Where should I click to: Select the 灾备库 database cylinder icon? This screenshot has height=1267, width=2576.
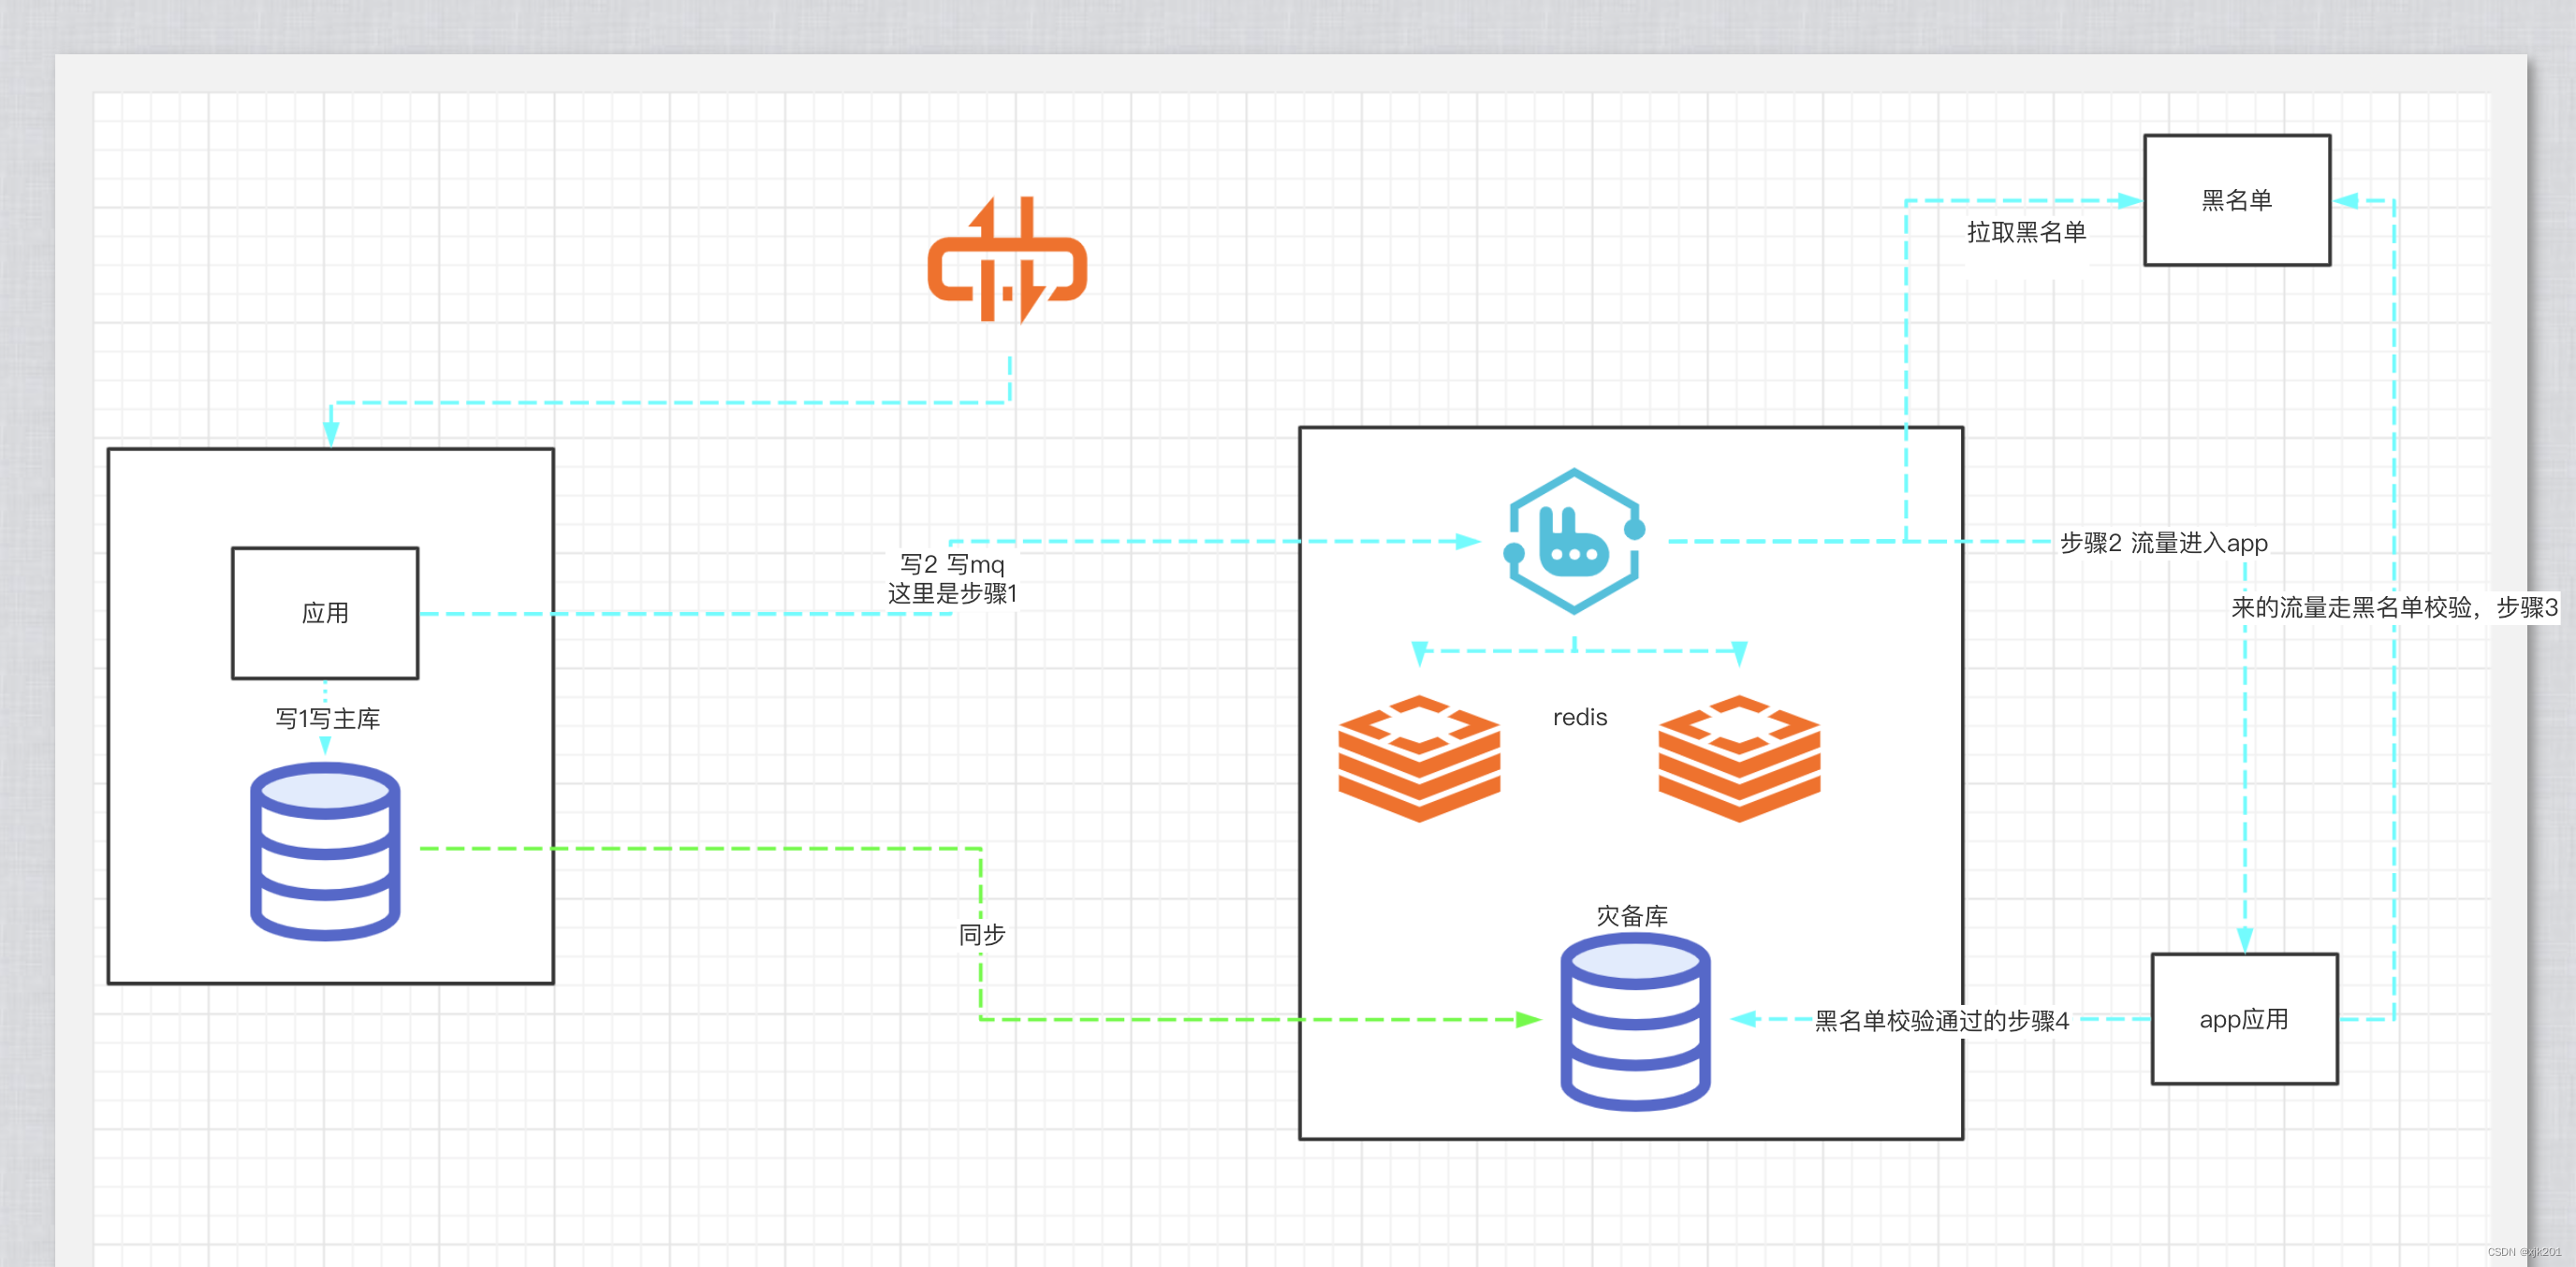(1635, 1021)
